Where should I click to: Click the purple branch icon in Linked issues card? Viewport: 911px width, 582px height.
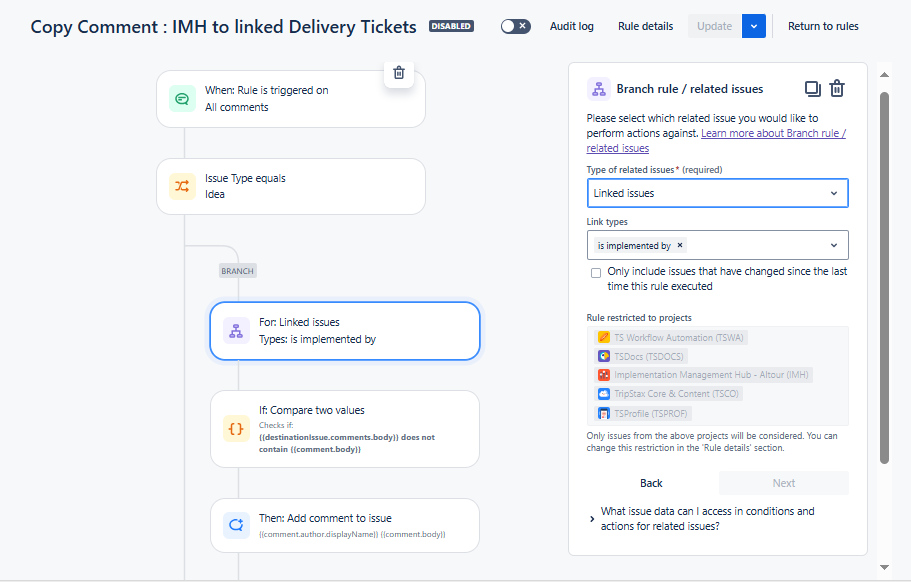pos(236,331)
